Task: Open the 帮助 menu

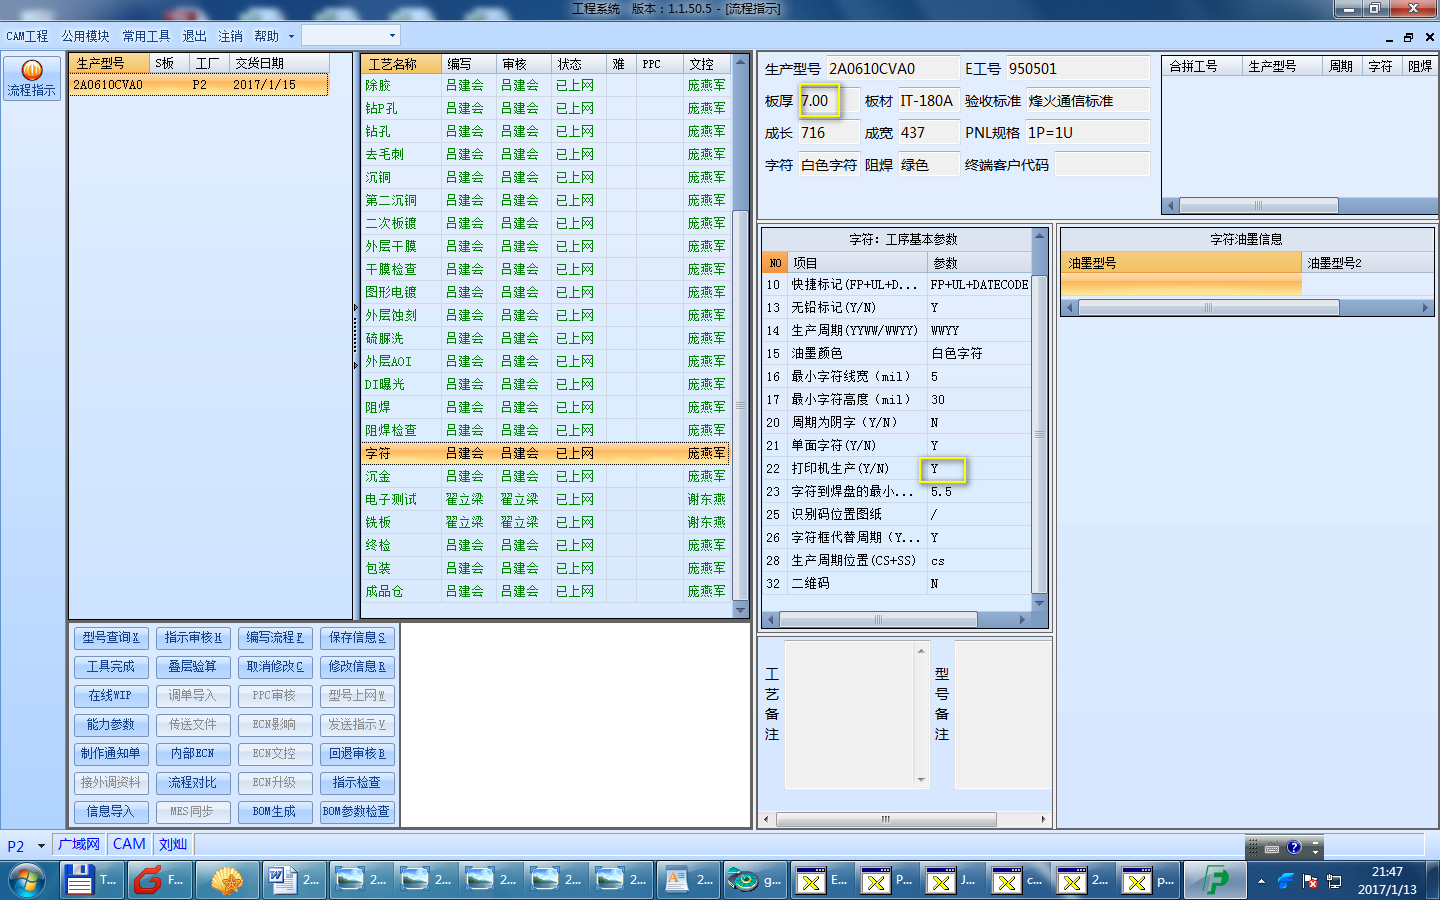Action: 266,36
